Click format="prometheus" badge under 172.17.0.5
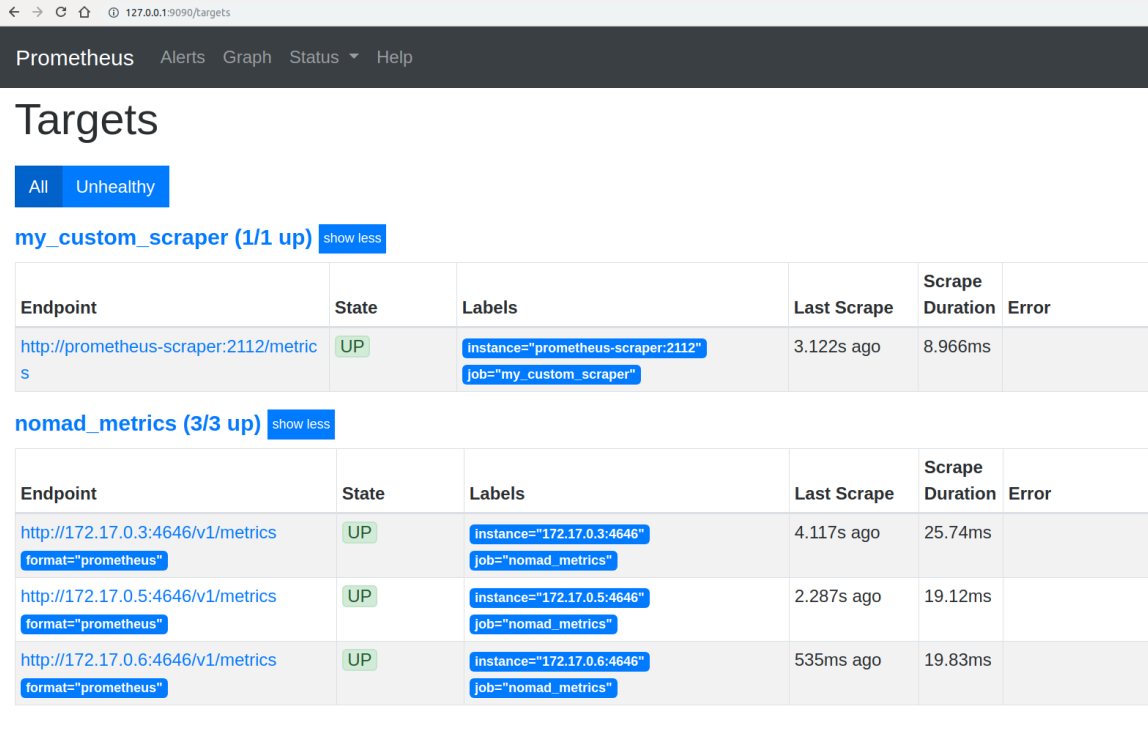 pos(94,624)
